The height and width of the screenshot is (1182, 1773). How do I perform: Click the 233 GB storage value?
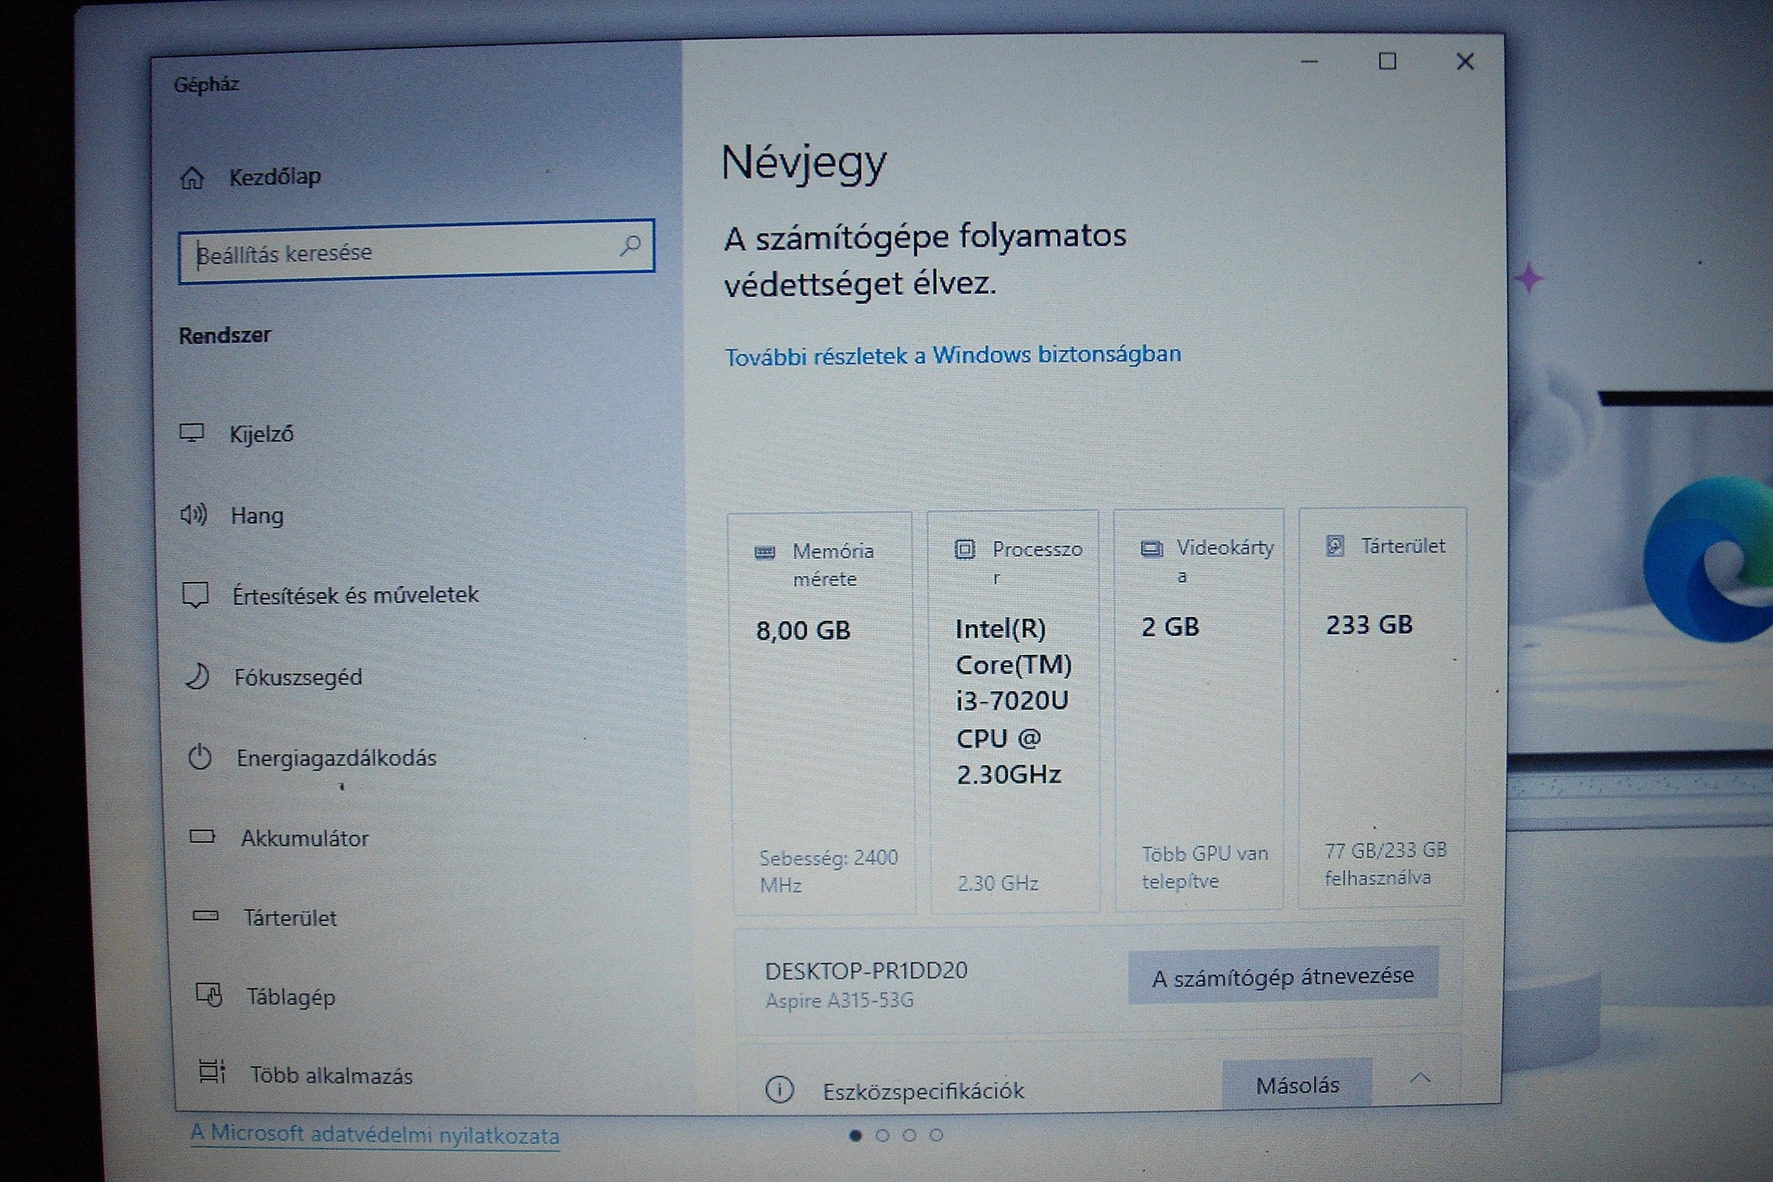coord(1369,625)
